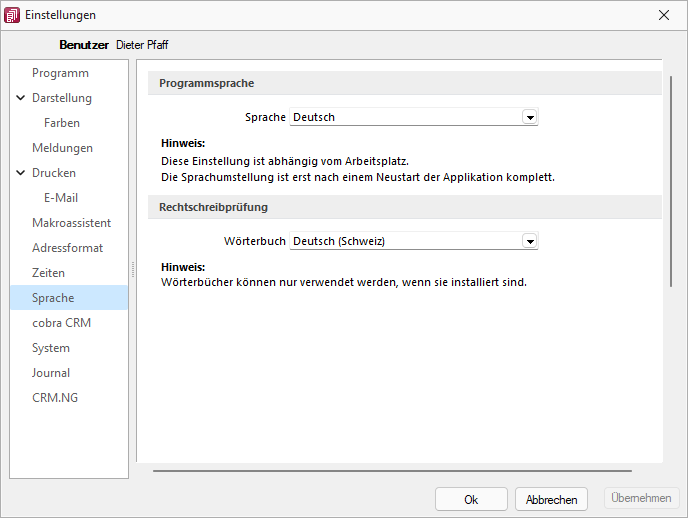Select CRM.NG in the settings tree
688x518 pixels.
(55, 398)
